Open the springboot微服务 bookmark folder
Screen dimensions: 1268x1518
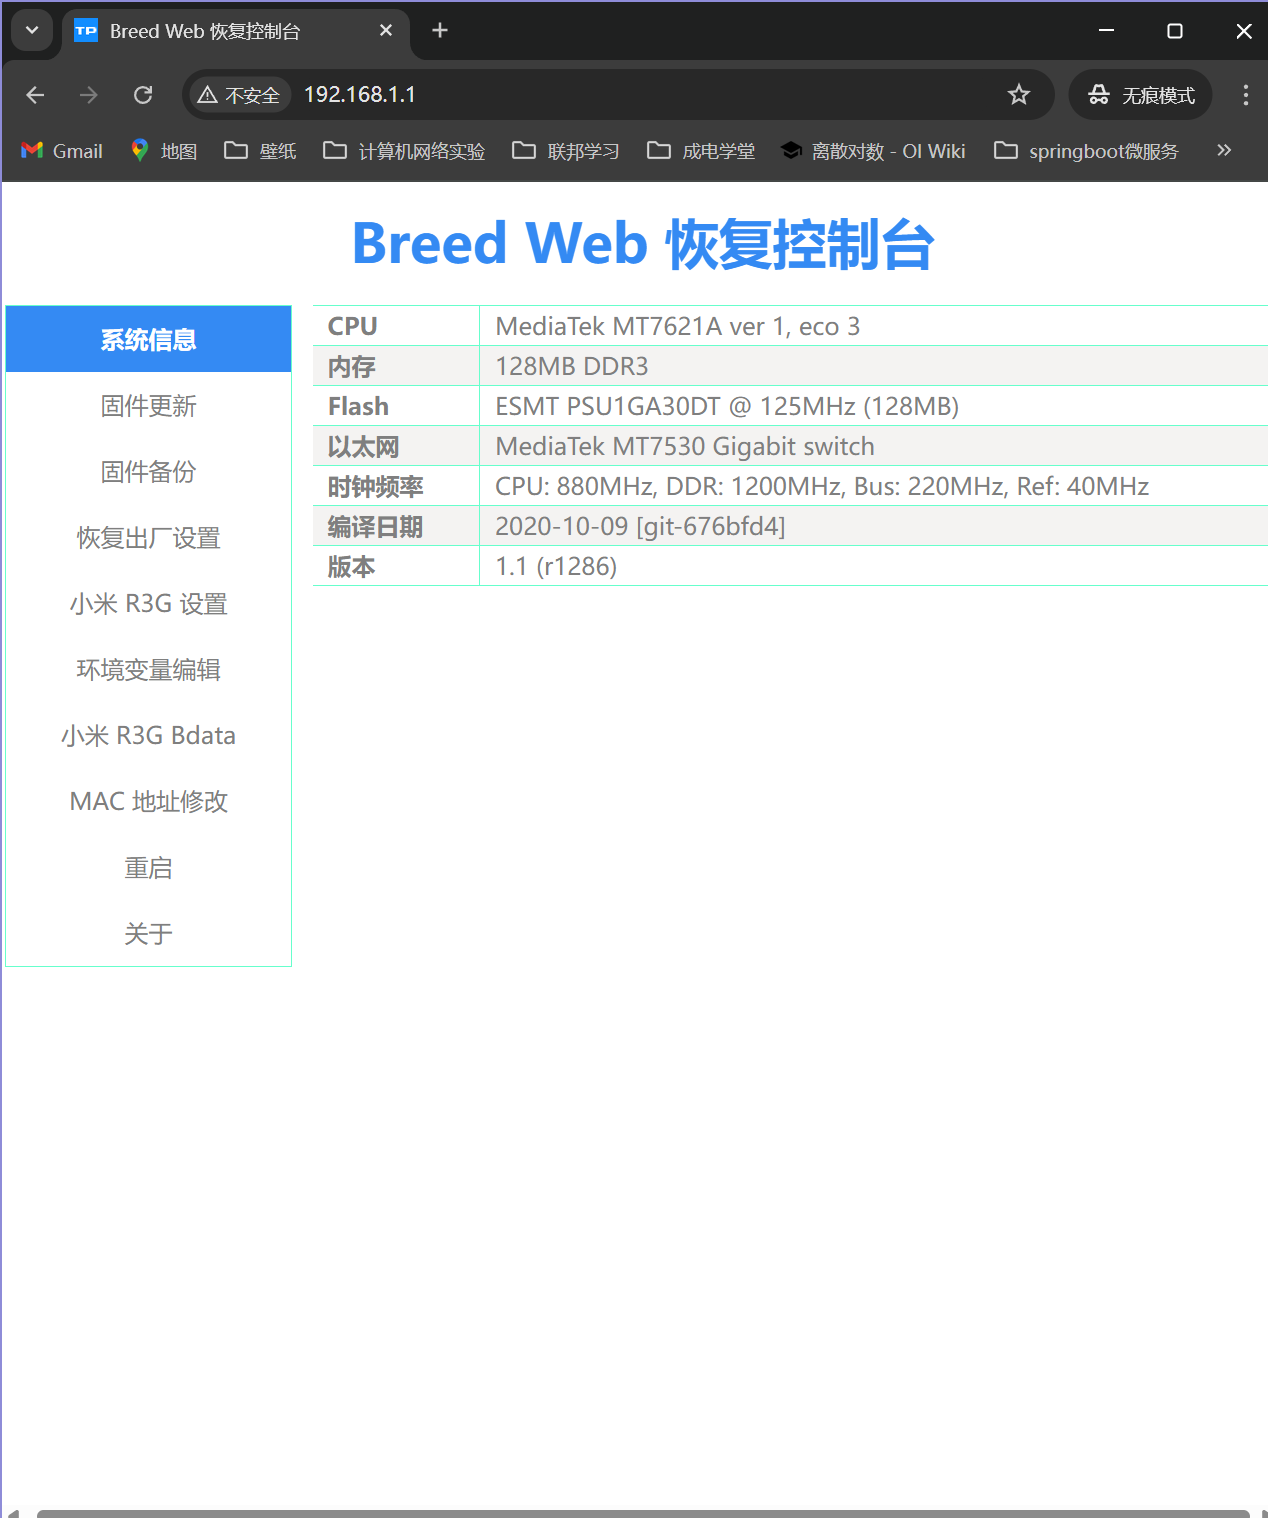pyautogui.click(x=1086, y=151)
